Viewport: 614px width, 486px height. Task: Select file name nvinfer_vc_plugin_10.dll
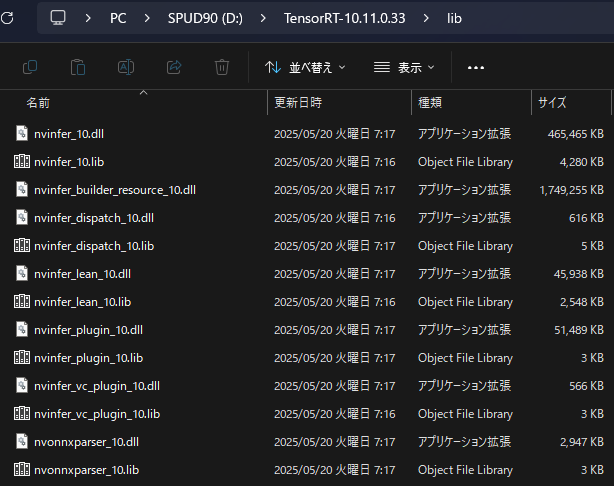[x=97, y=386]
